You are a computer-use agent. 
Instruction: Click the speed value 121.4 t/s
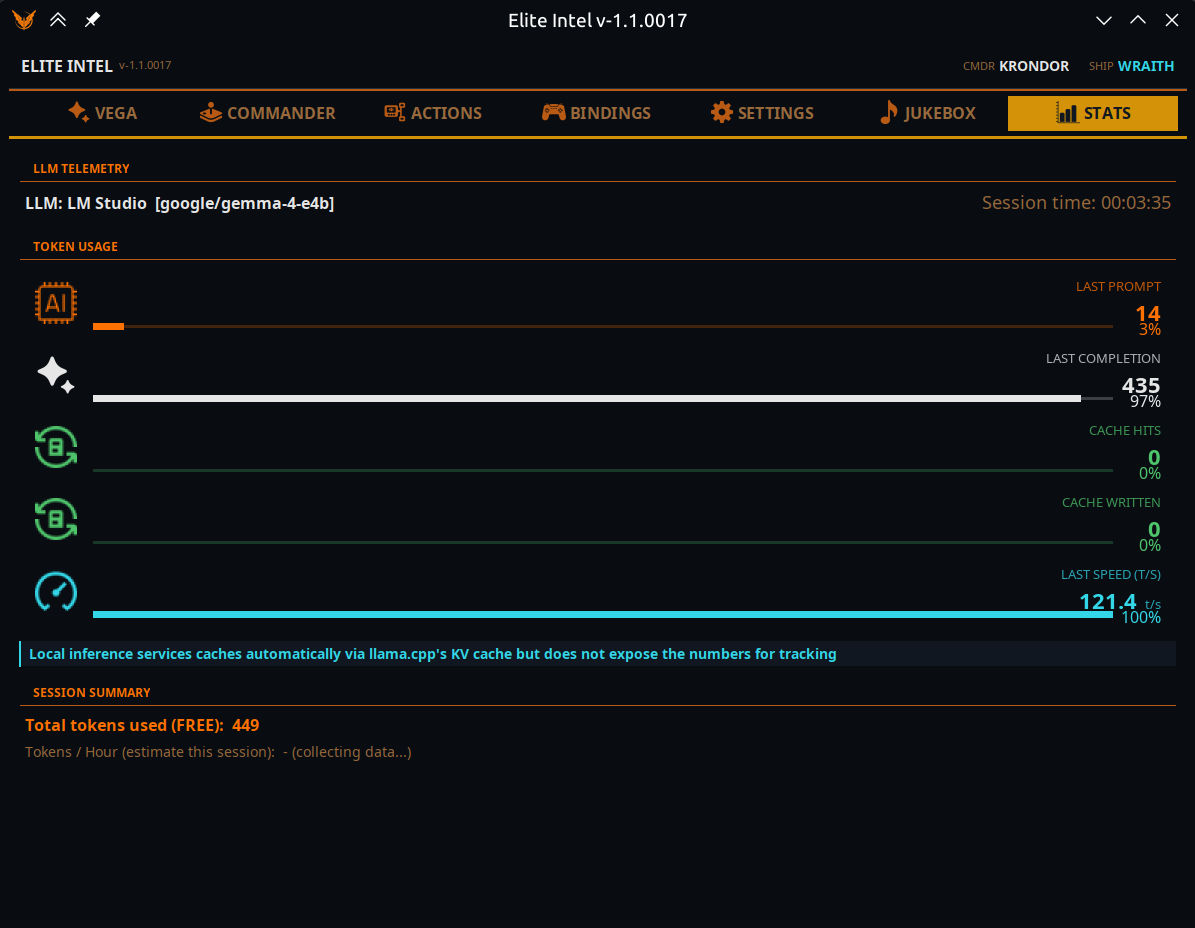click(1120, 602)
